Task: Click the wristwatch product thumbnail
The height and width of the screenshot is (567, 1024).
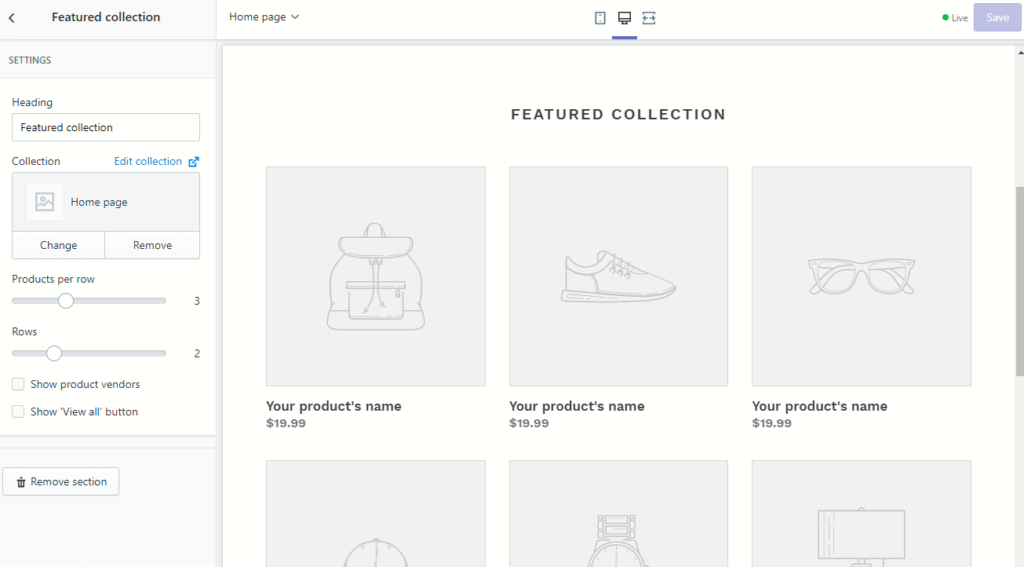Action: click(618, 513)
